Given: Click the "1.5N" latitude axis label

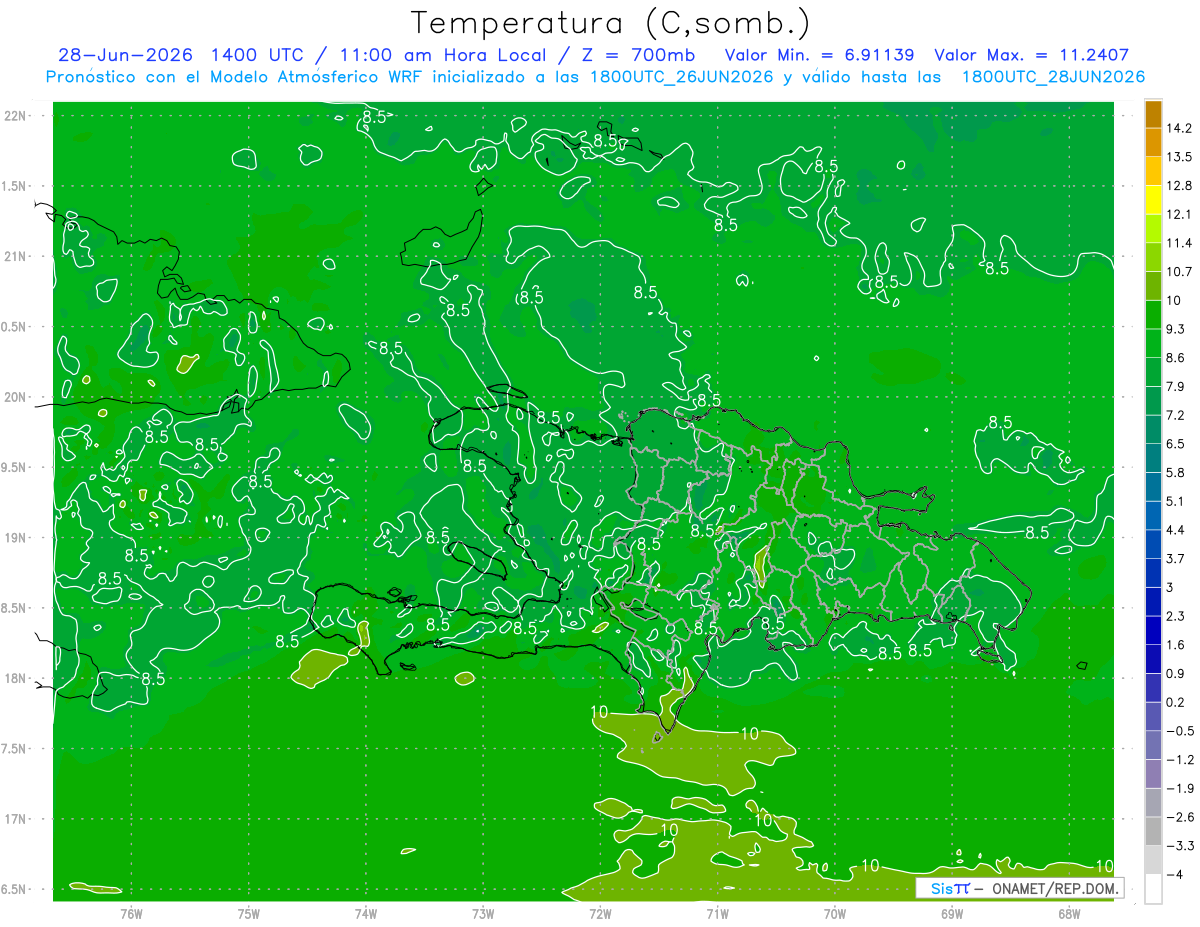Looking at the screenshot, I should click(15, 186).
